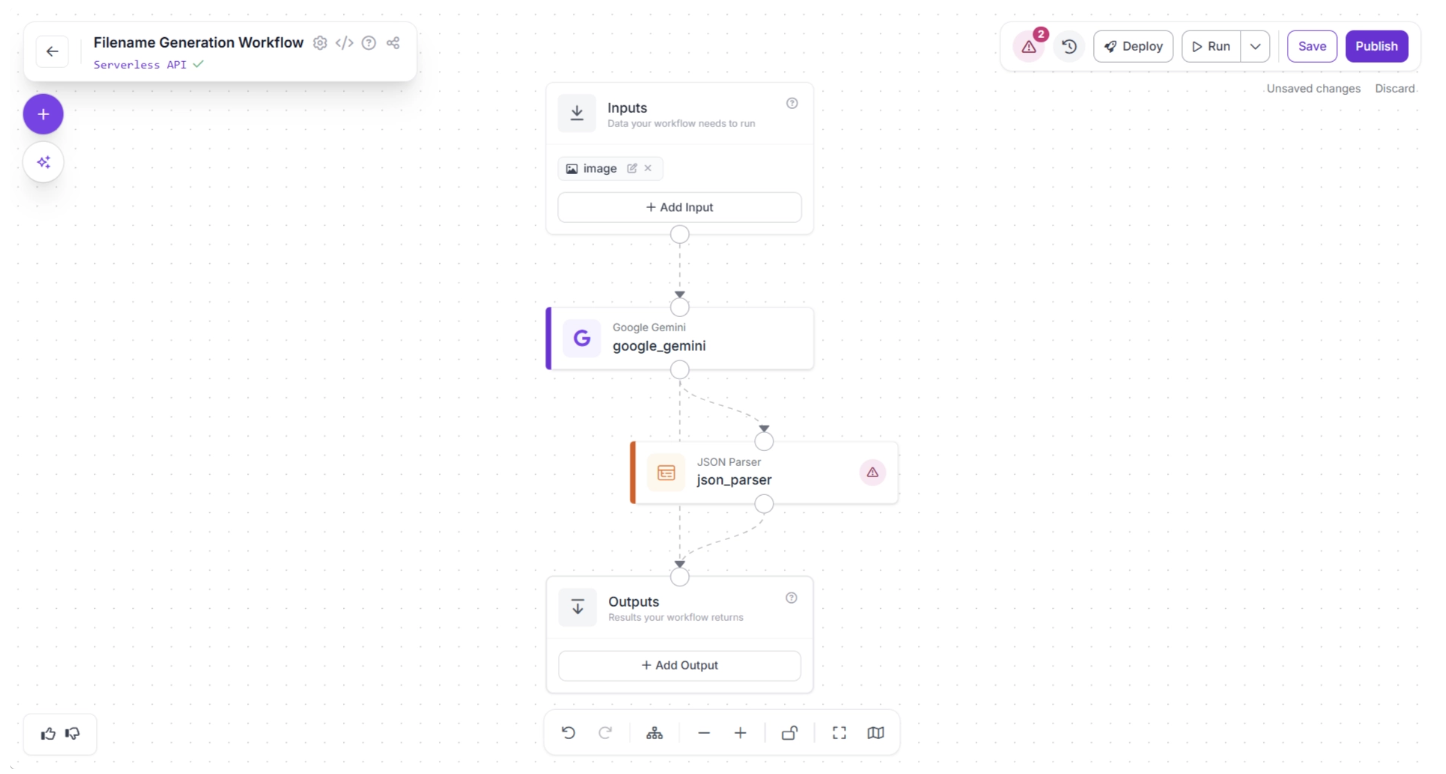The width and height of the screenshot is (1446, 774).
Task: Open the code view icon
Action: click(x=344, y=43)
